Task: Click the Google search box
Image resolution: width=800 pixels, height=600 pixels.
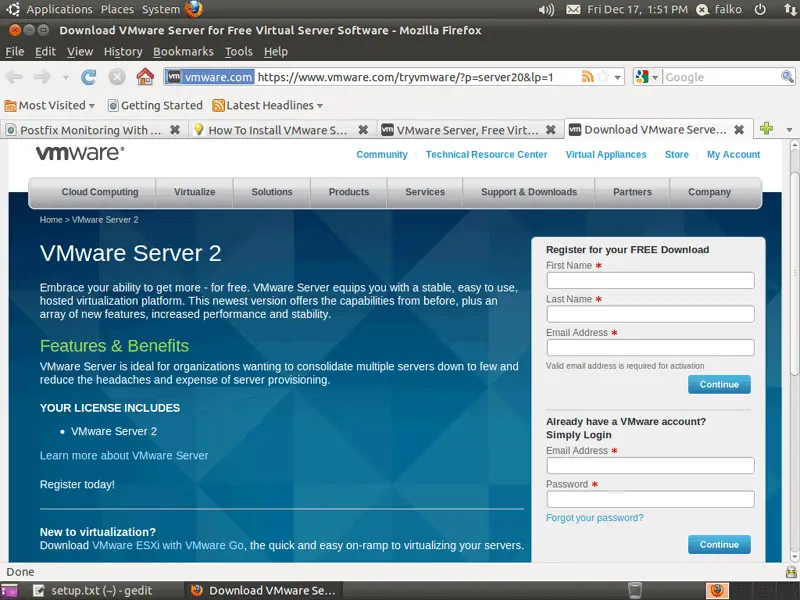Action: [721, 77]
